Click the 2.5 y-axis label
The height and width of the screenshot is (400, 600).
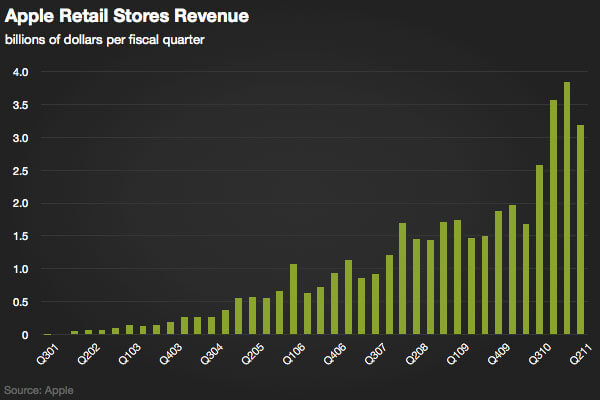pyautogui.click(x=21, y=171)
